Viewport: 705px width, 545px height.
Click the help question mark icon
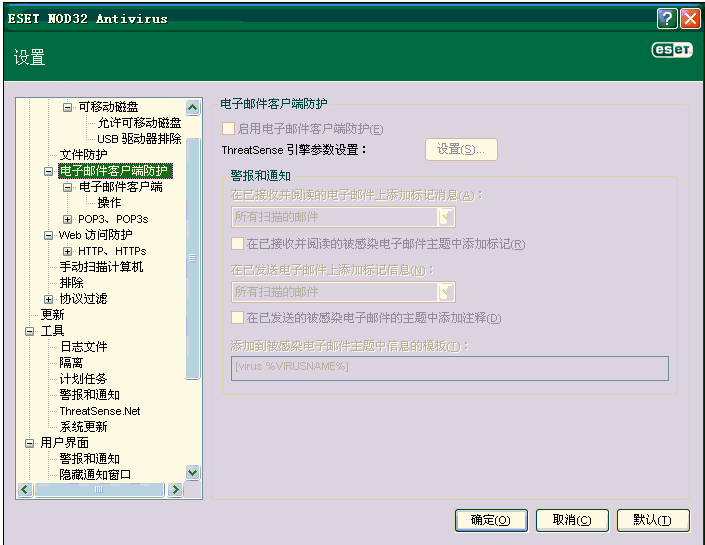667,18
